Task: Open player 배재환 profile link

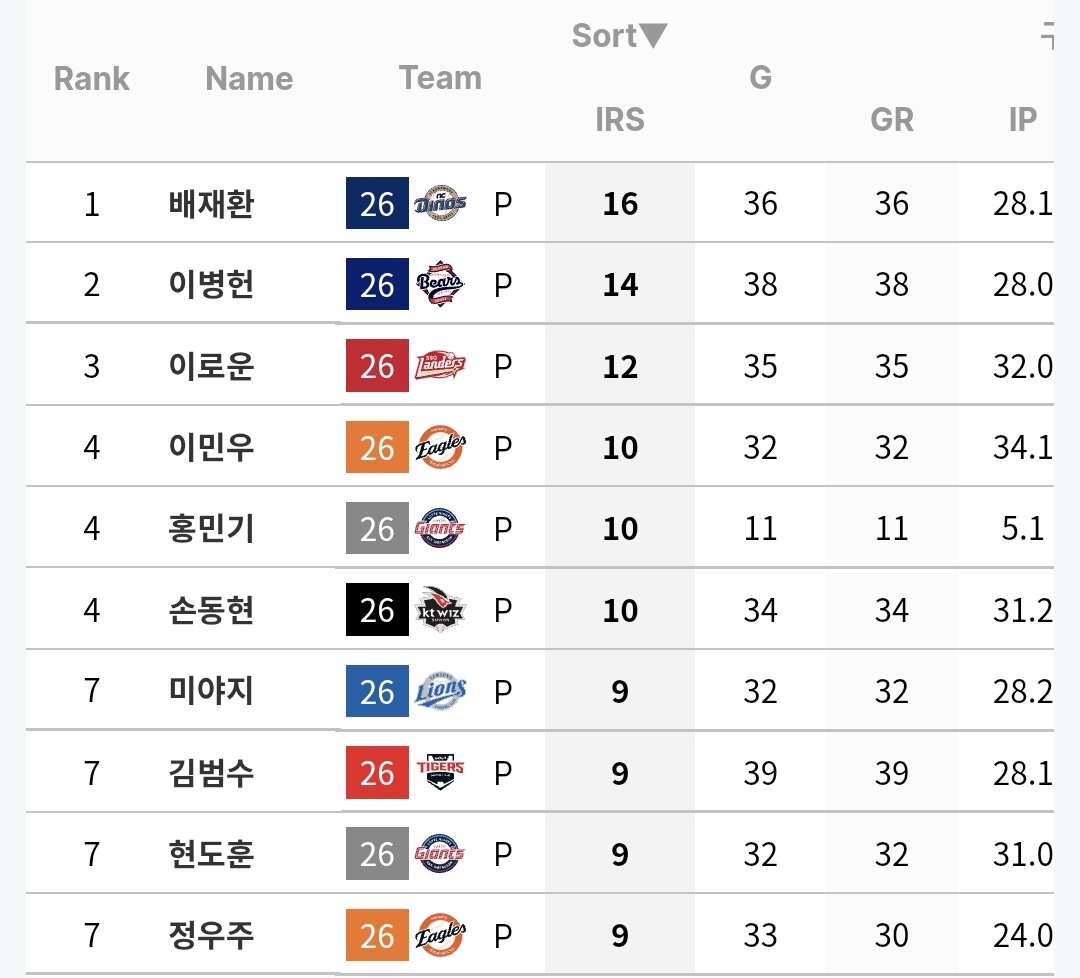Action: pyautogui.click(x=211, y=203)
